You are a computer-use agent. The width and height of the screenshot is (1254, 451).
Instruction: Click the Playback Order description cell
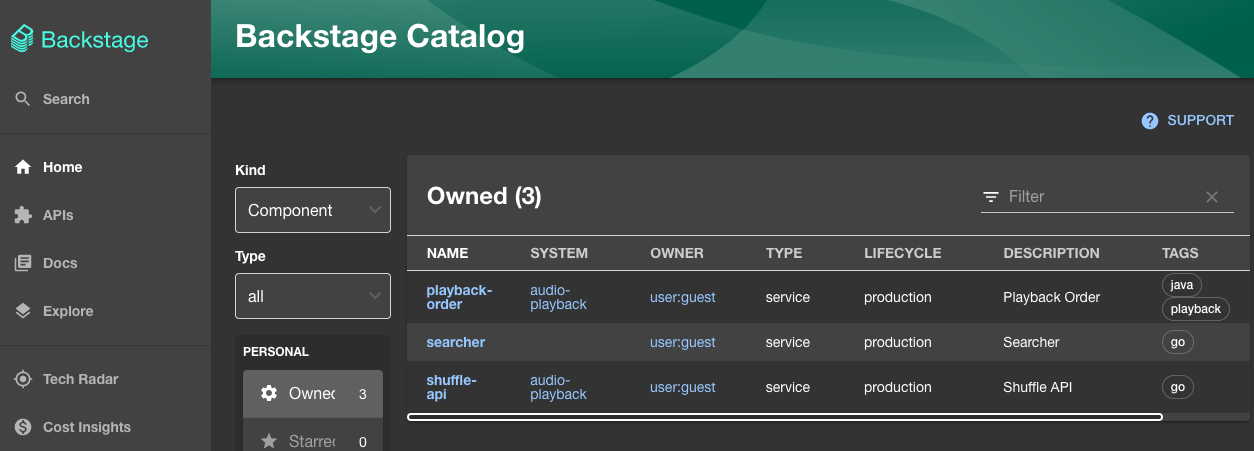click(x=1051, y=297)
